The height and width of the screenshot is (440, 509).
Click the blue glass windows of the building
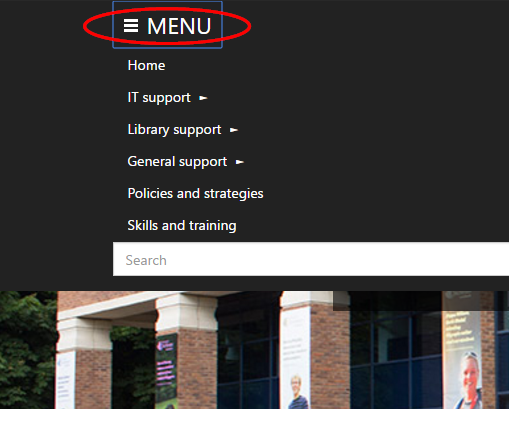[x=396, y=360]
